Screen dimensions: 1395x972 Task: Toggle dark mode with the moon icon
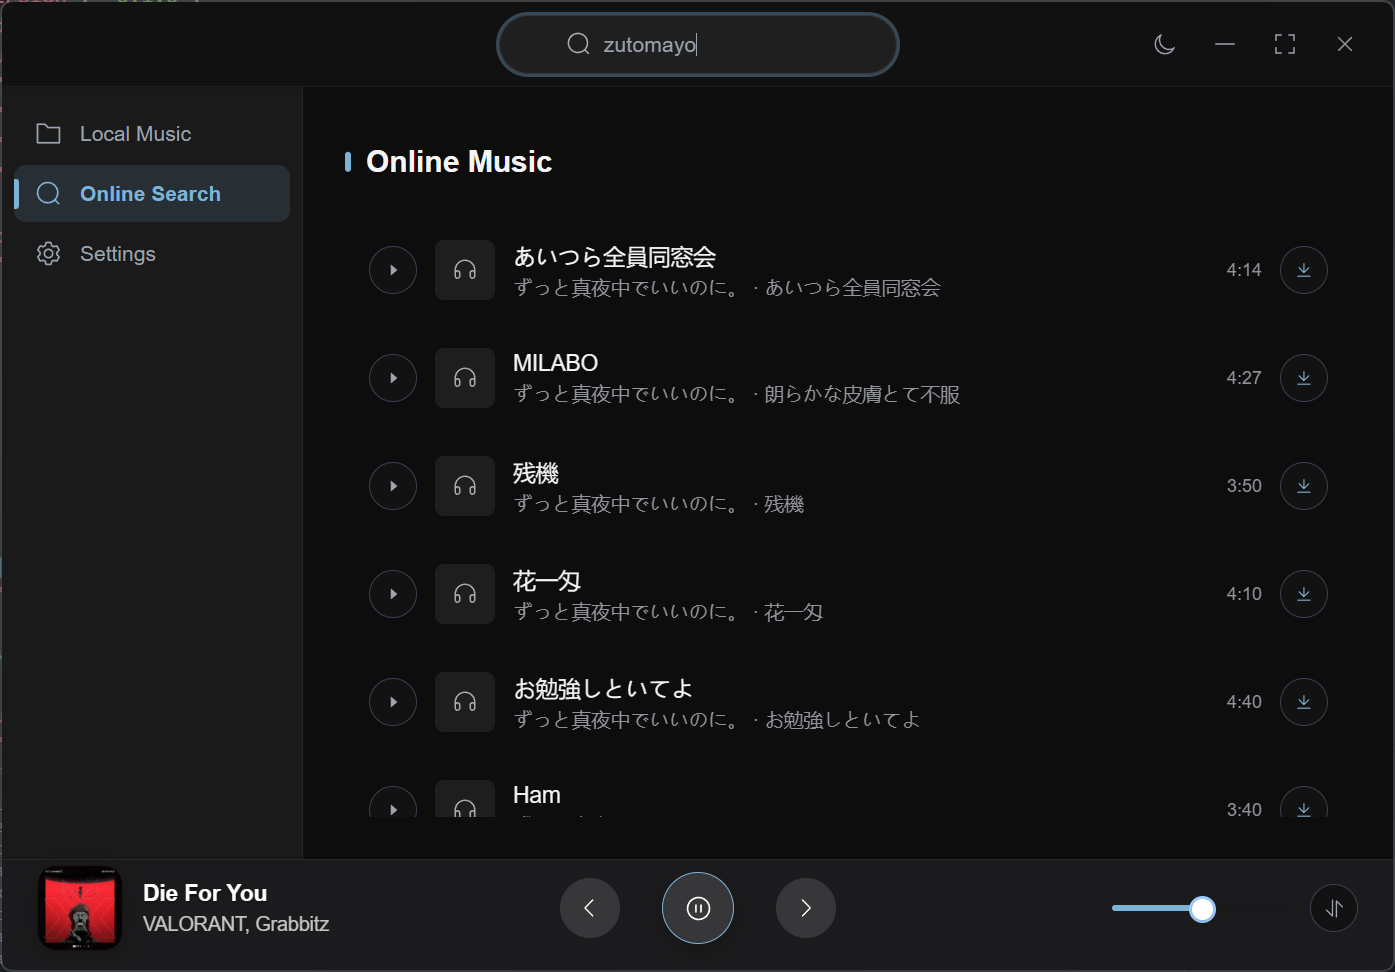[1164, 44]
